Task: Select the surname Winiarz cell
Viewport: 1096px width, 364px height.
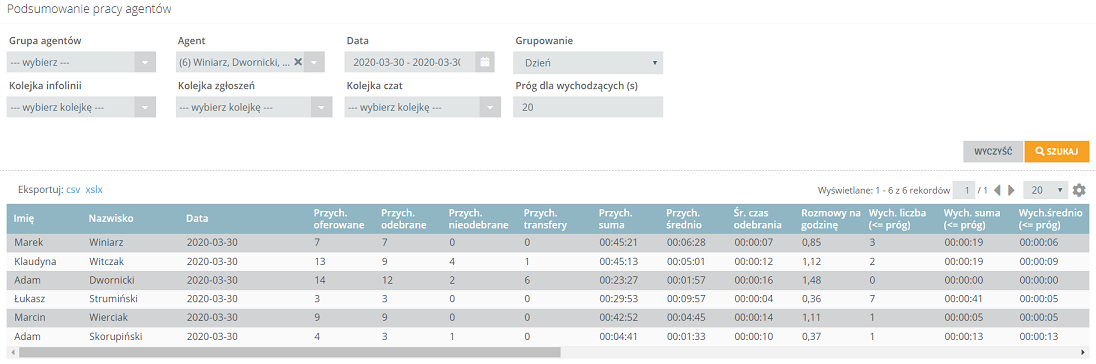Action: pos(105,242)
